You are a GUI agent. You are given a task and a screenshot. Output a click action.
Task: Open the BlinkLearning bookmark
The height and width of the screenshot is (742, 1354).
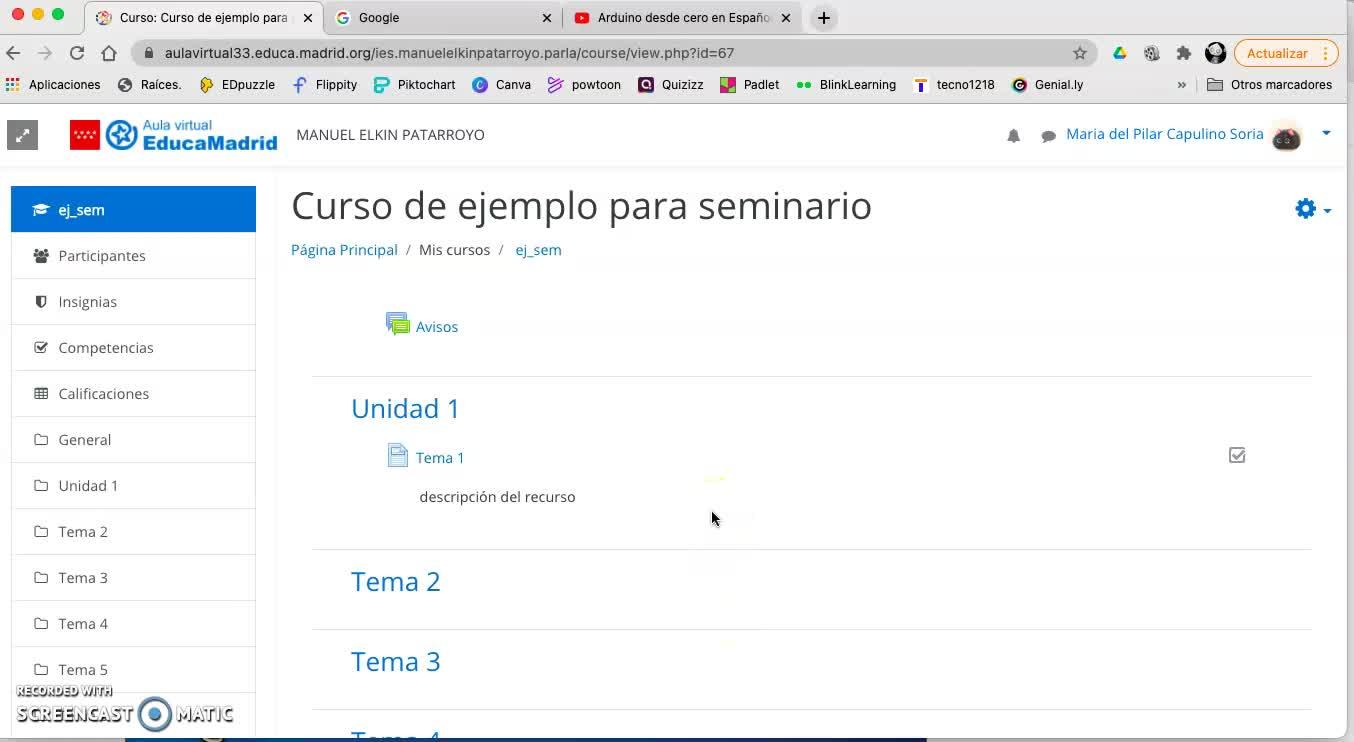[x=846, y=85]
